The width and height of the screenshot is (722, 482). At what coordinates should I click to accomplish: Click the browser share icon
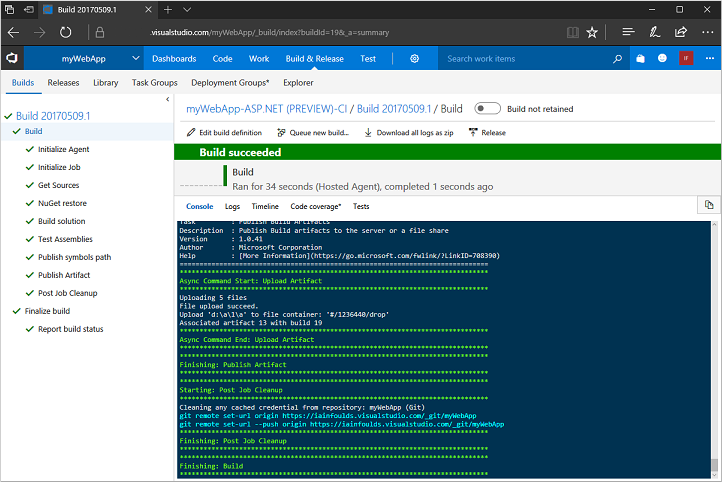[x=681, y=32]
